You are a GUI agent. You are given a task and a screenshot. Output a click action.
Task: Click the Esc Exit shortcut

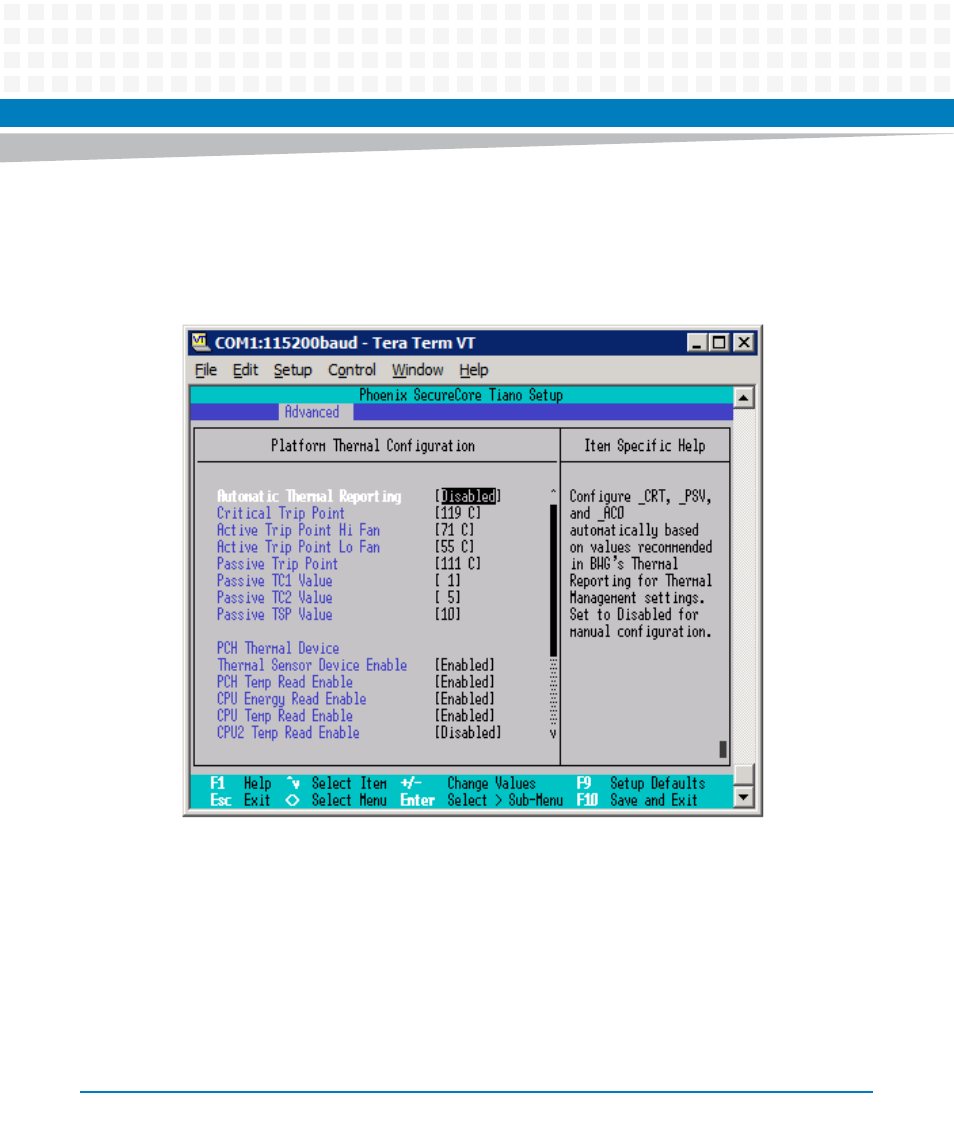tap(240, 800)
